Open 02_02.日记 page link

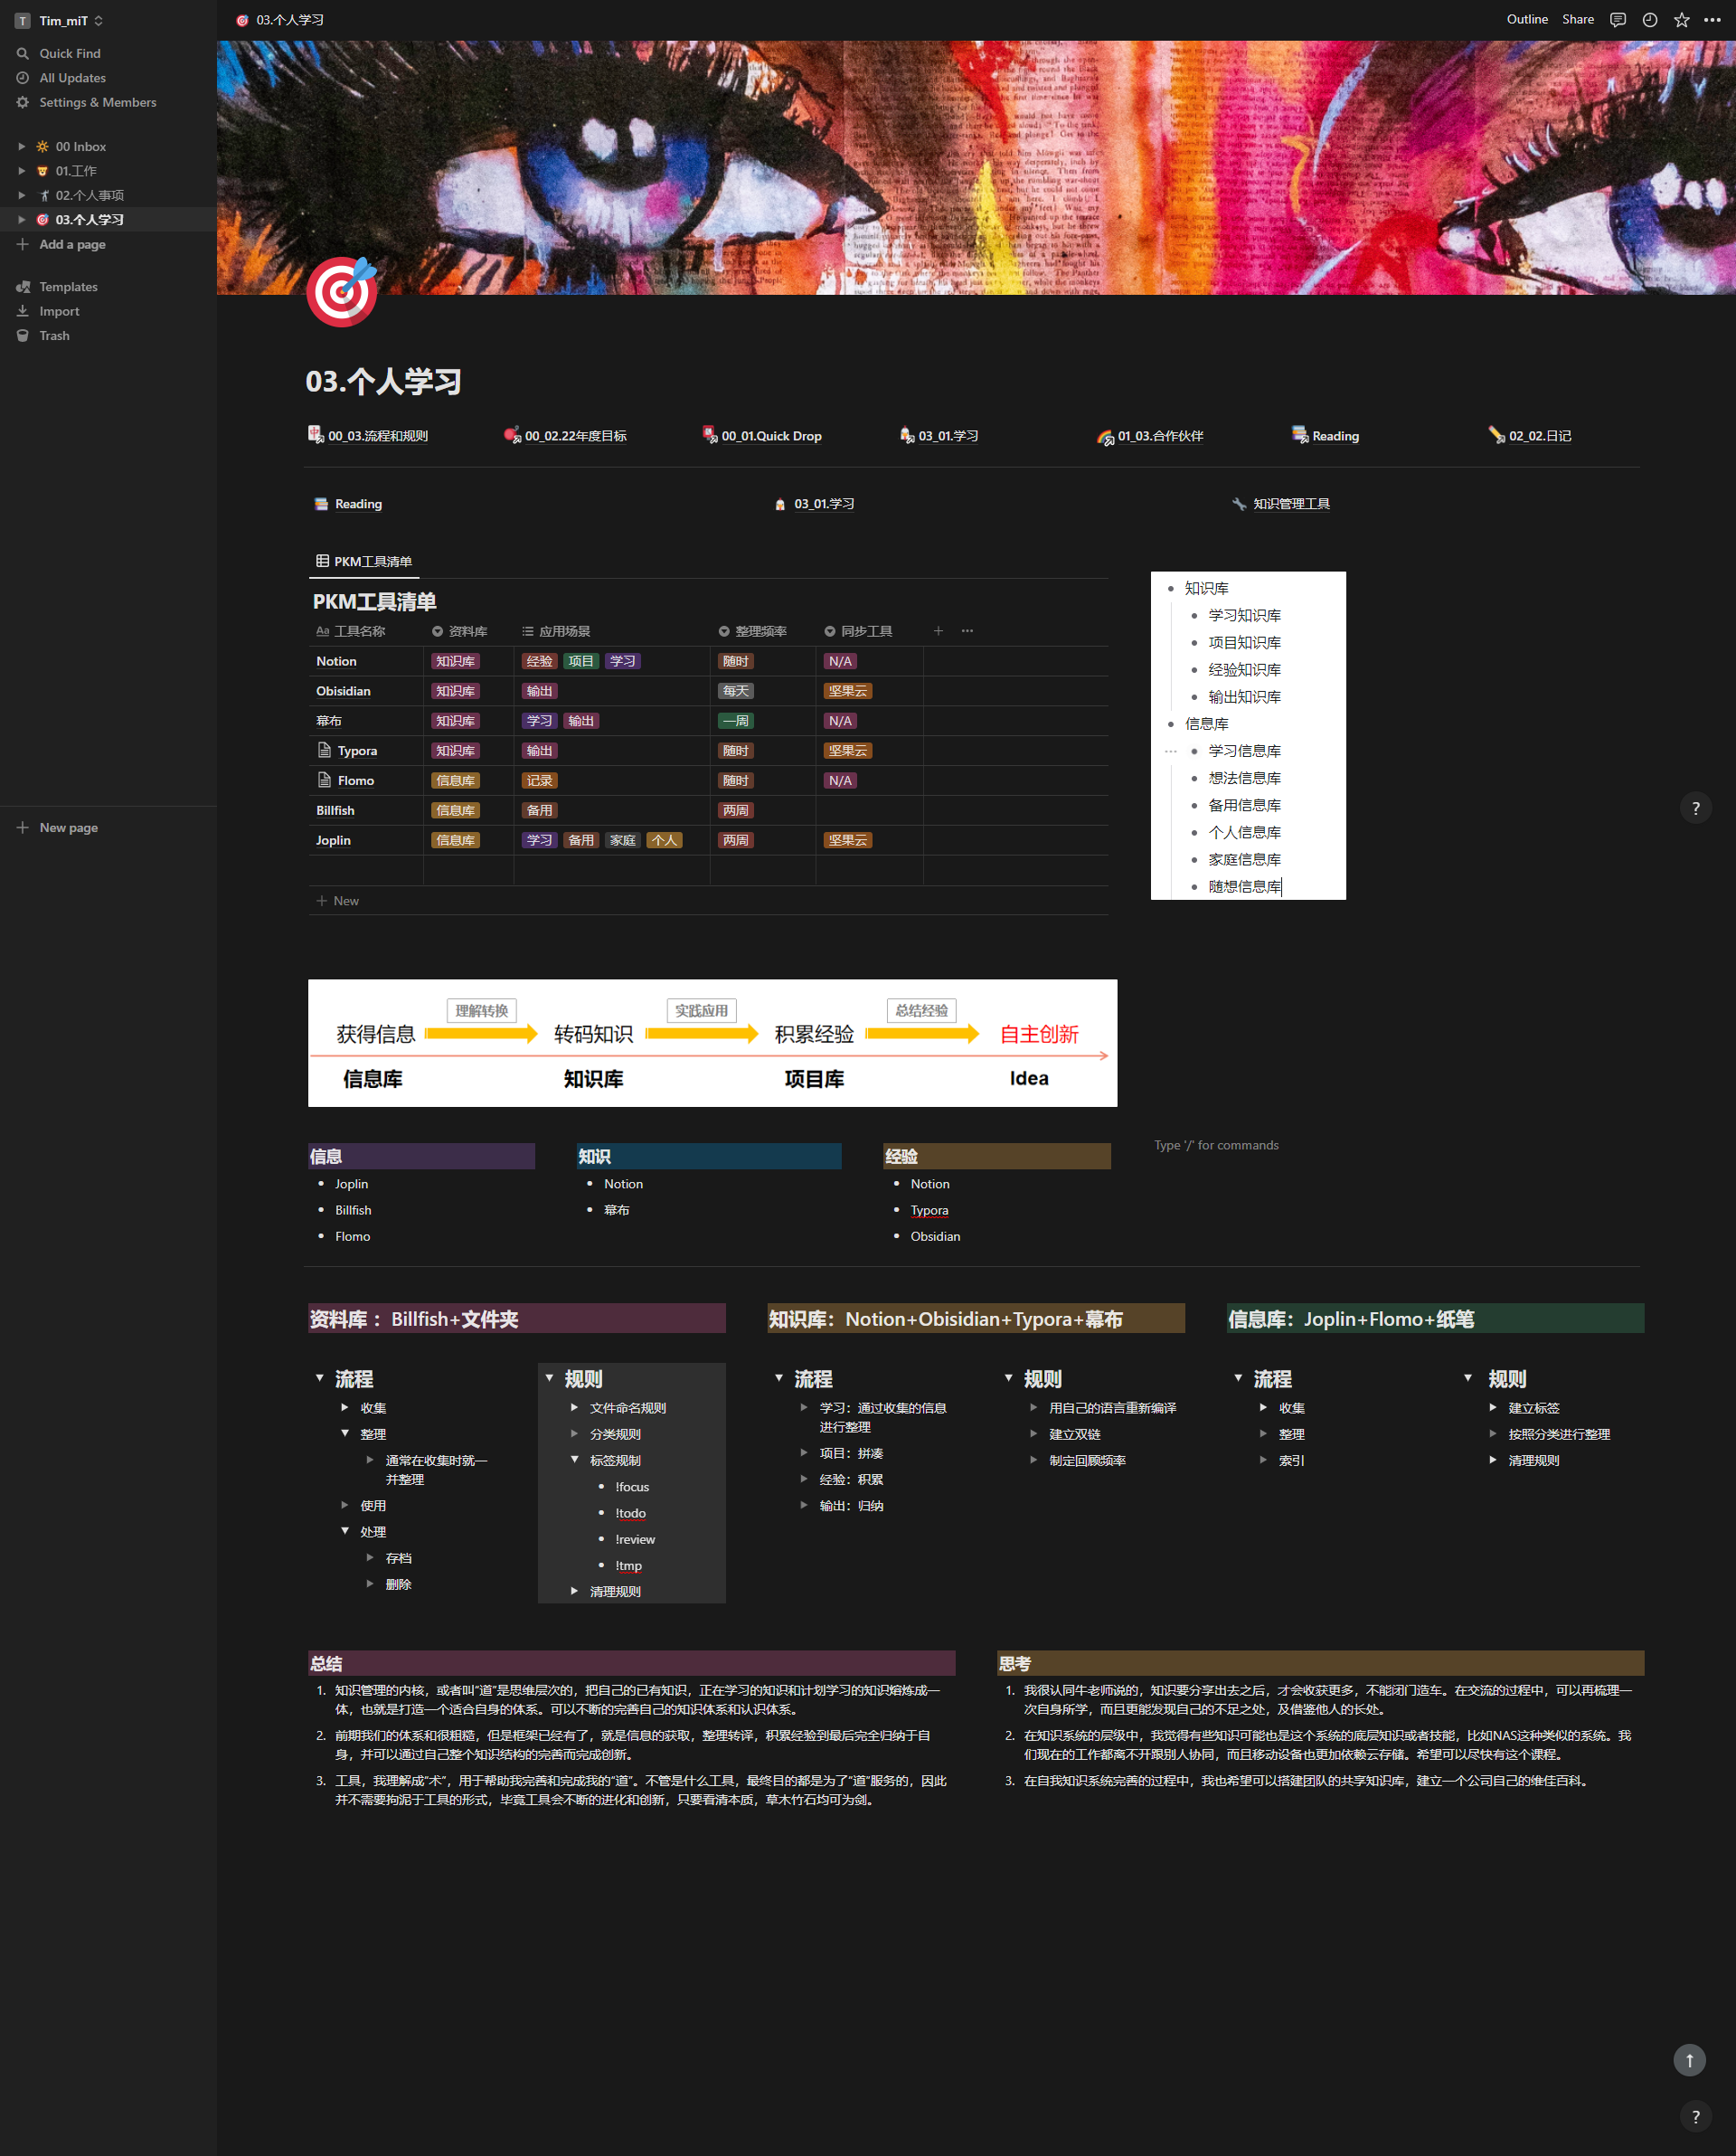(x=1530, y=436)
